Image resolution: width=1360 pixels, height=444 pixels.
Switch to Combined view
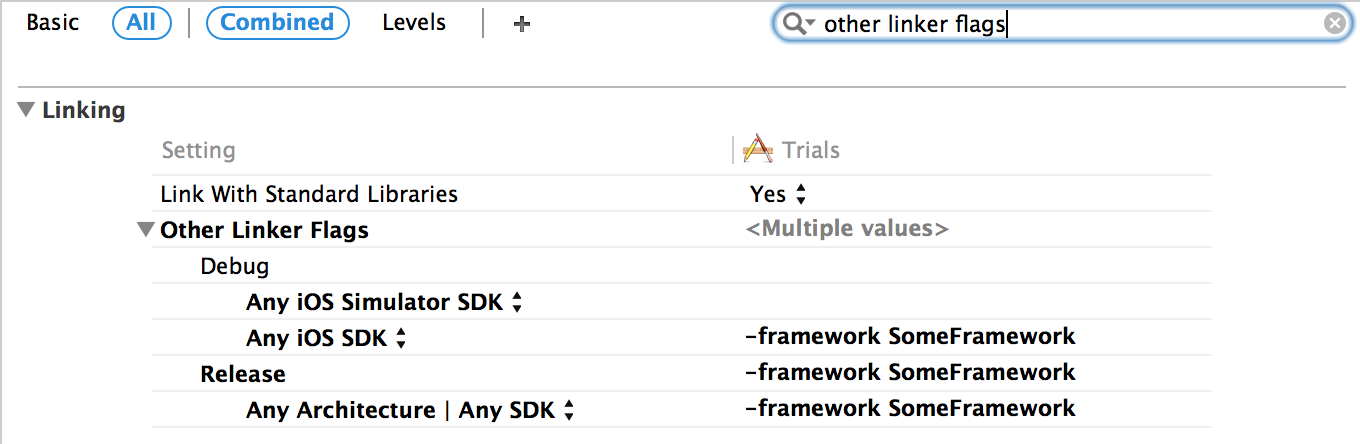[x=277, y=23]
